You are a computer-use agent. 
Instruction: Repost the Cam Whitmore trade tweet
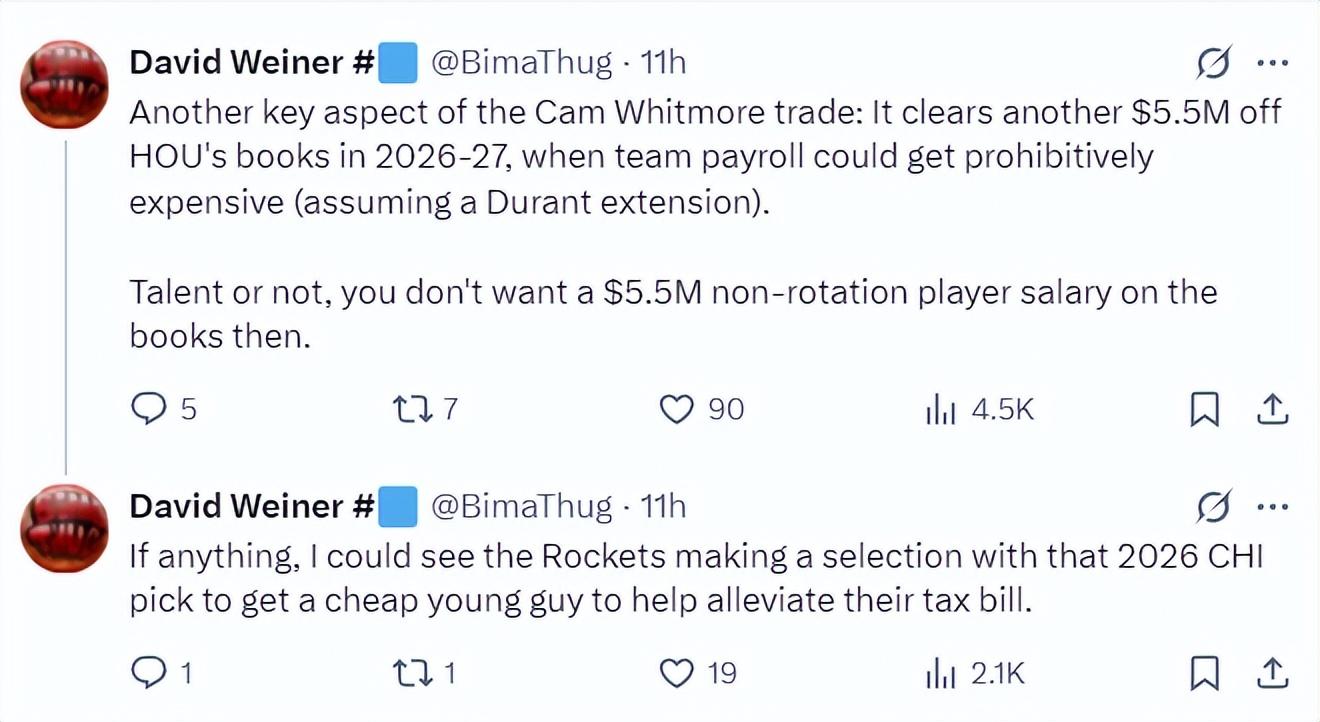411,409
